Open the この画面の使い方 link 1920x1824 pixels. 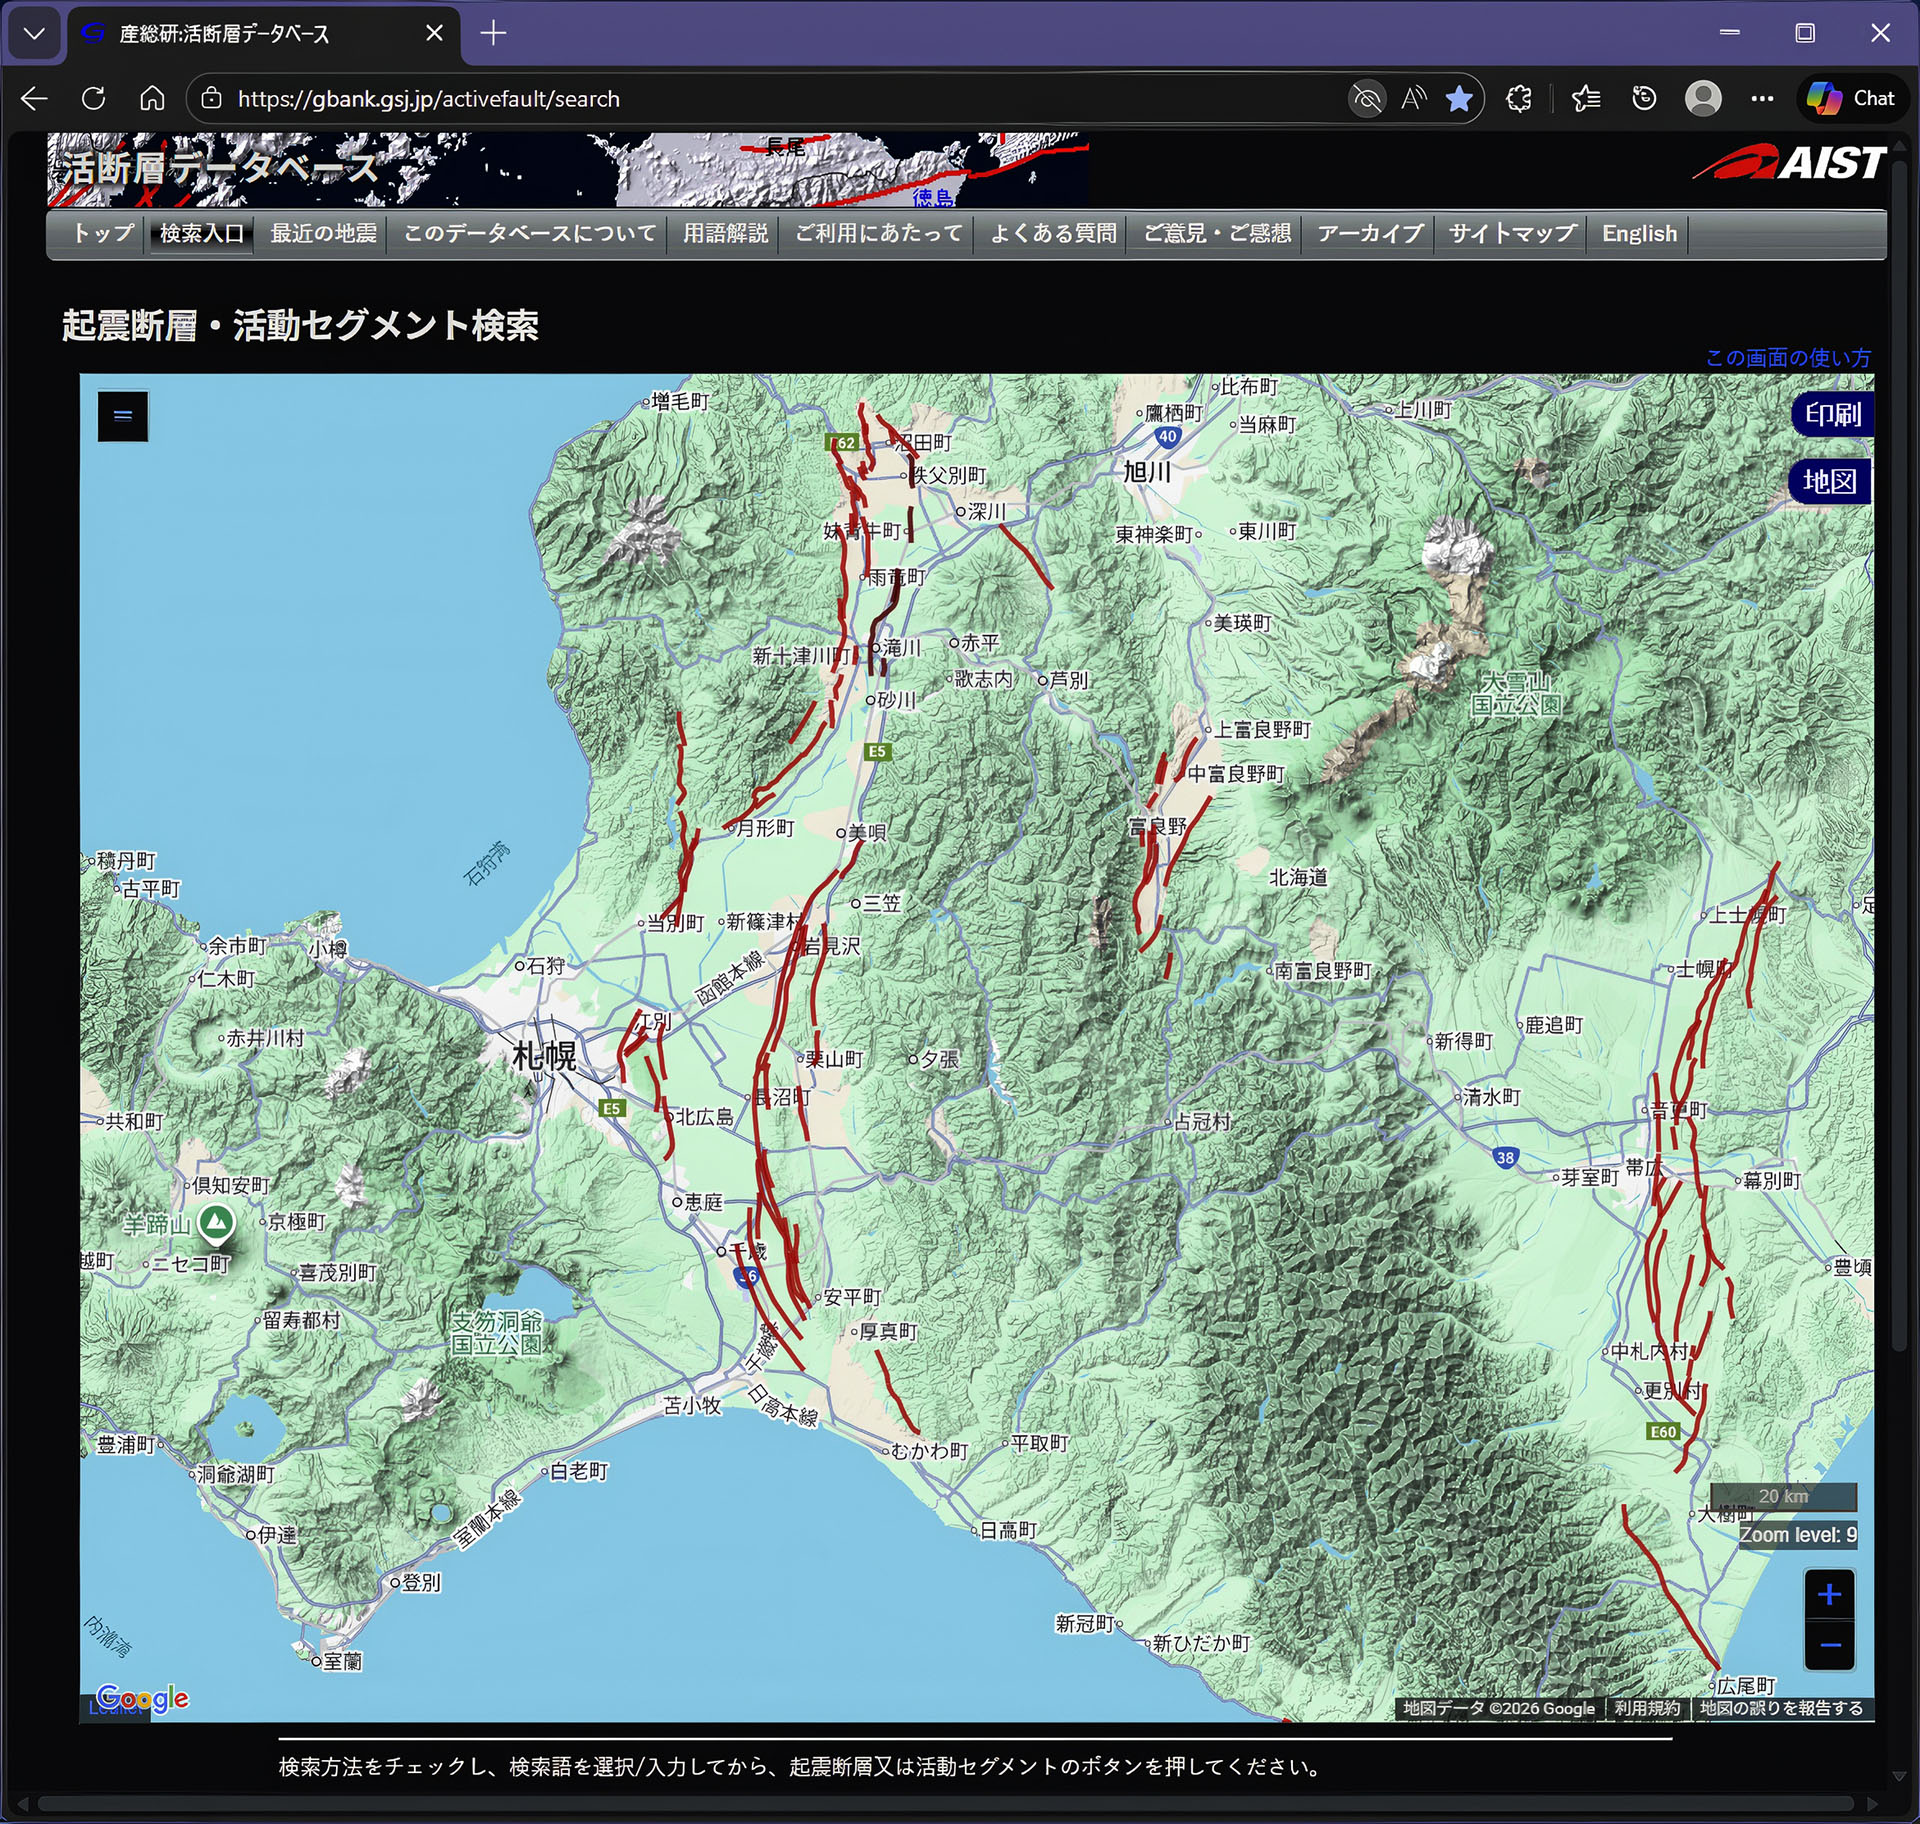[1787, 357]
